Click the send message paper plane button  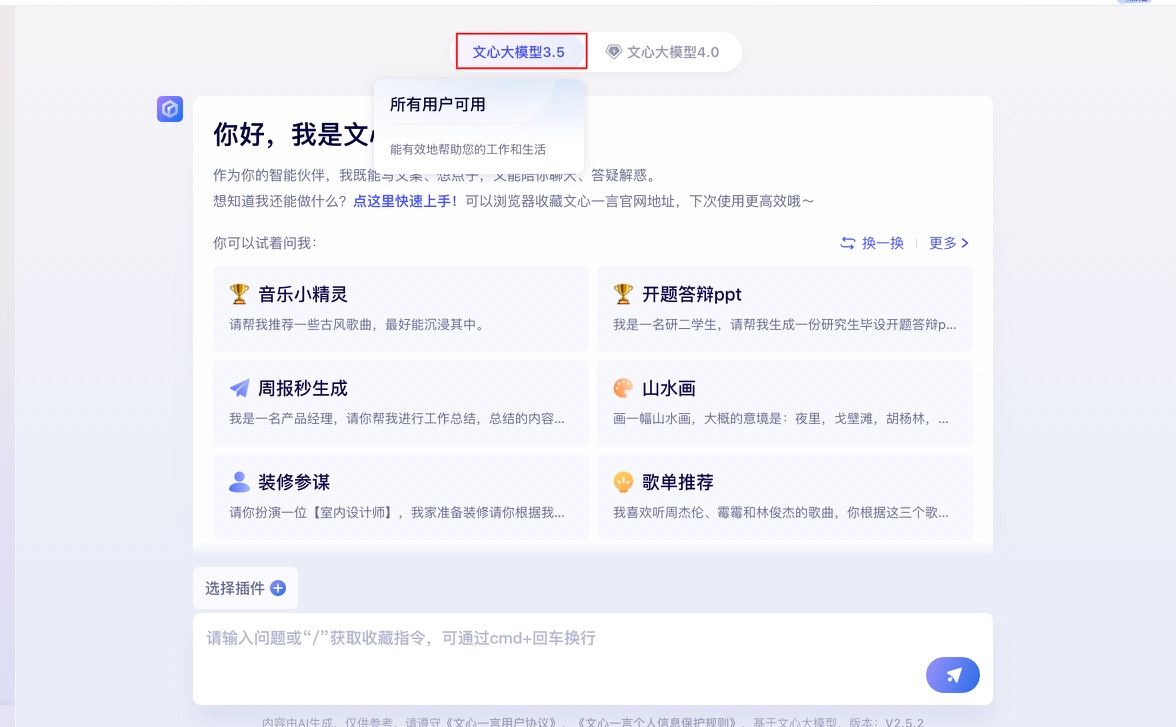coord(952,675)
